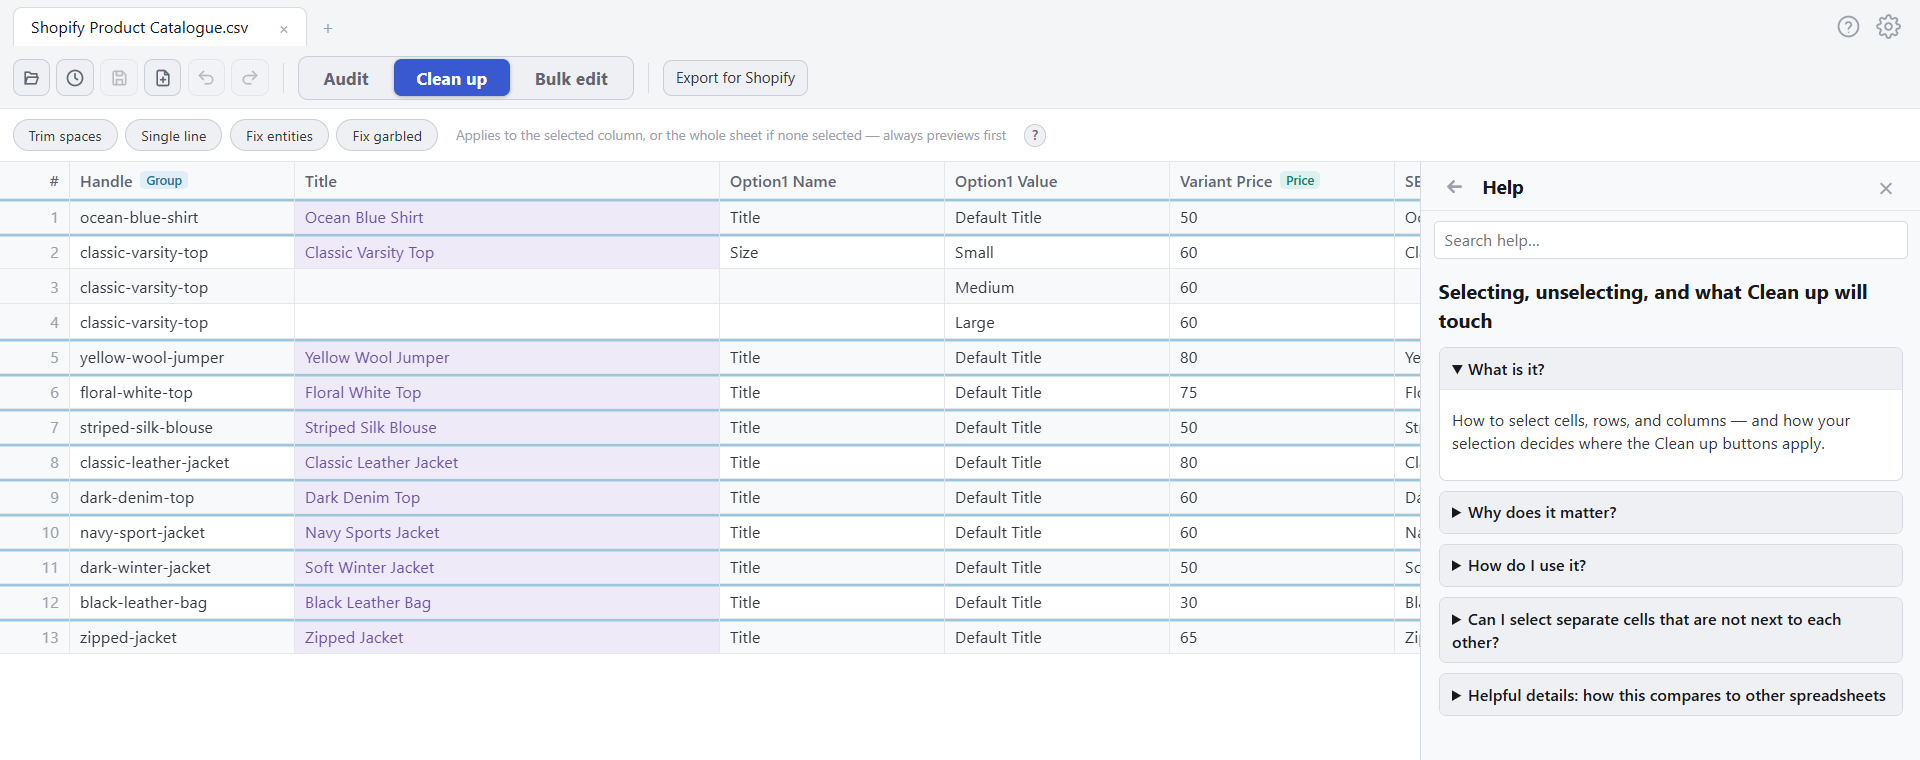
Task: Click the Export for Shopify button
Action: coord(735,78)
